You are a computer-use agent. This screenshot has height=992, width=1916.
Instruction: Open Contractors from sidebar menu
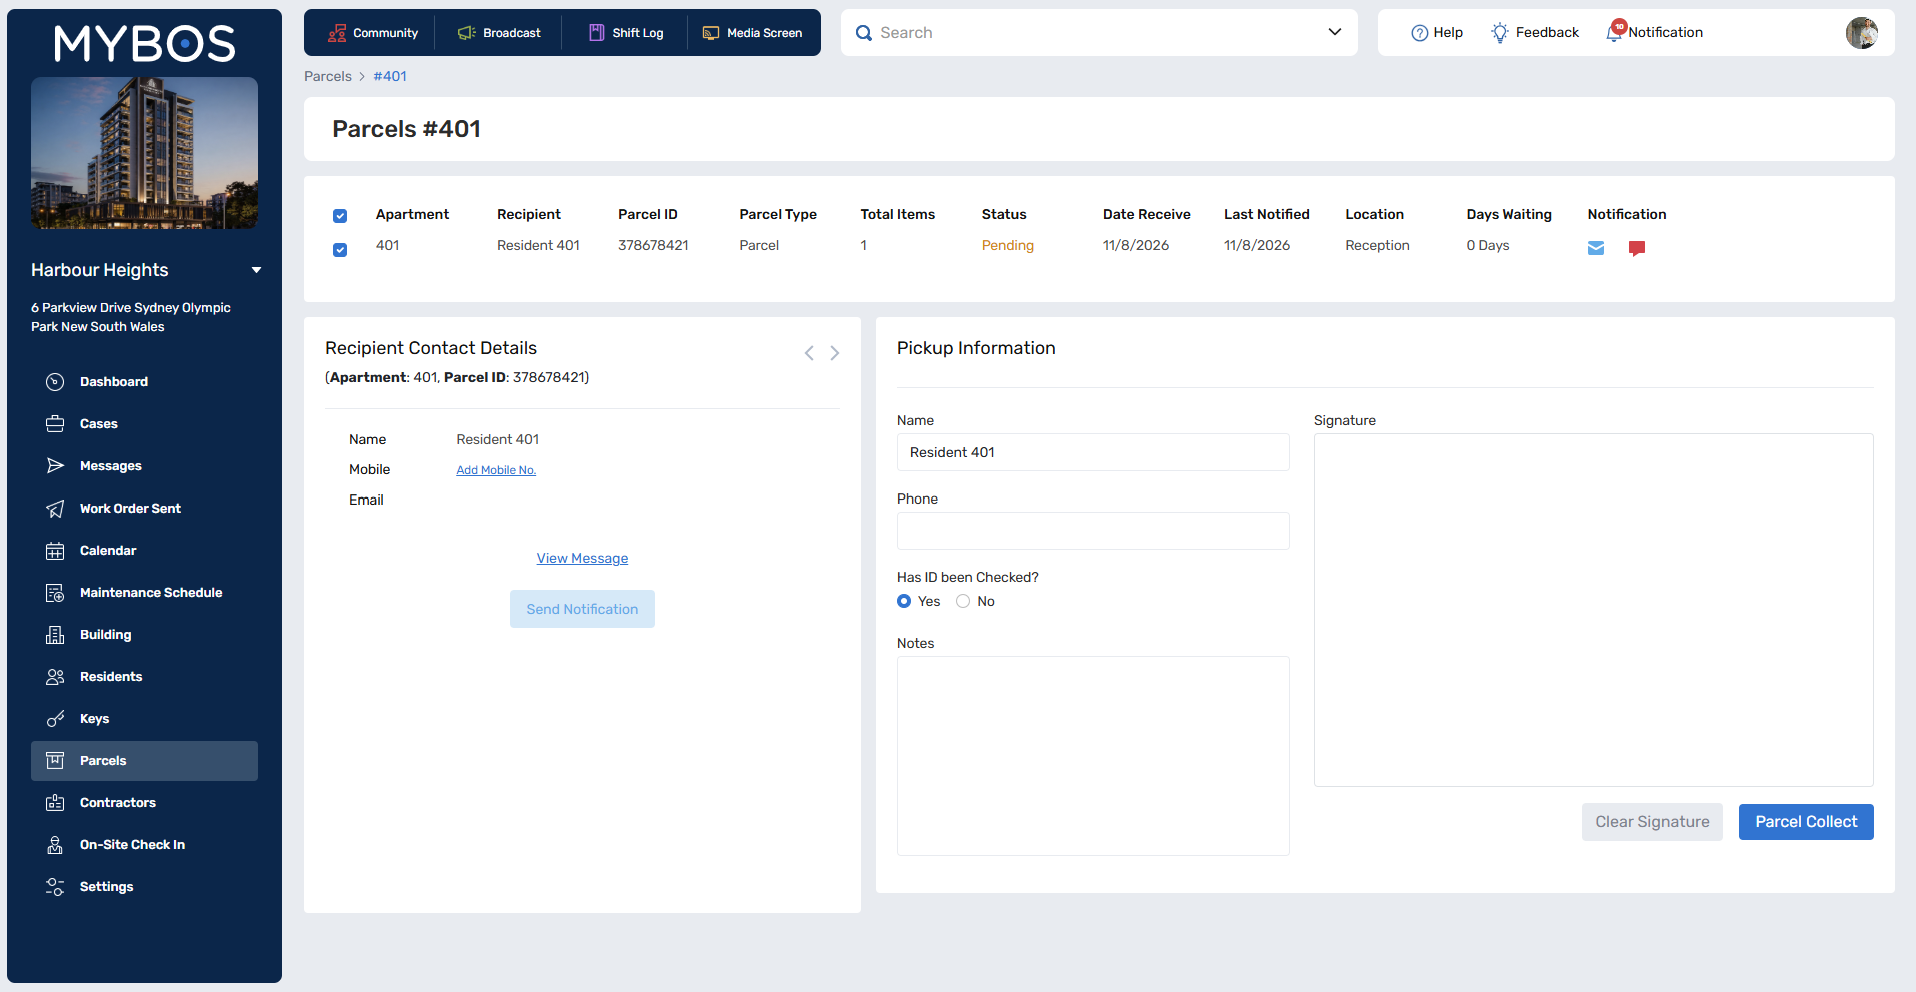[x=118, y=803]
